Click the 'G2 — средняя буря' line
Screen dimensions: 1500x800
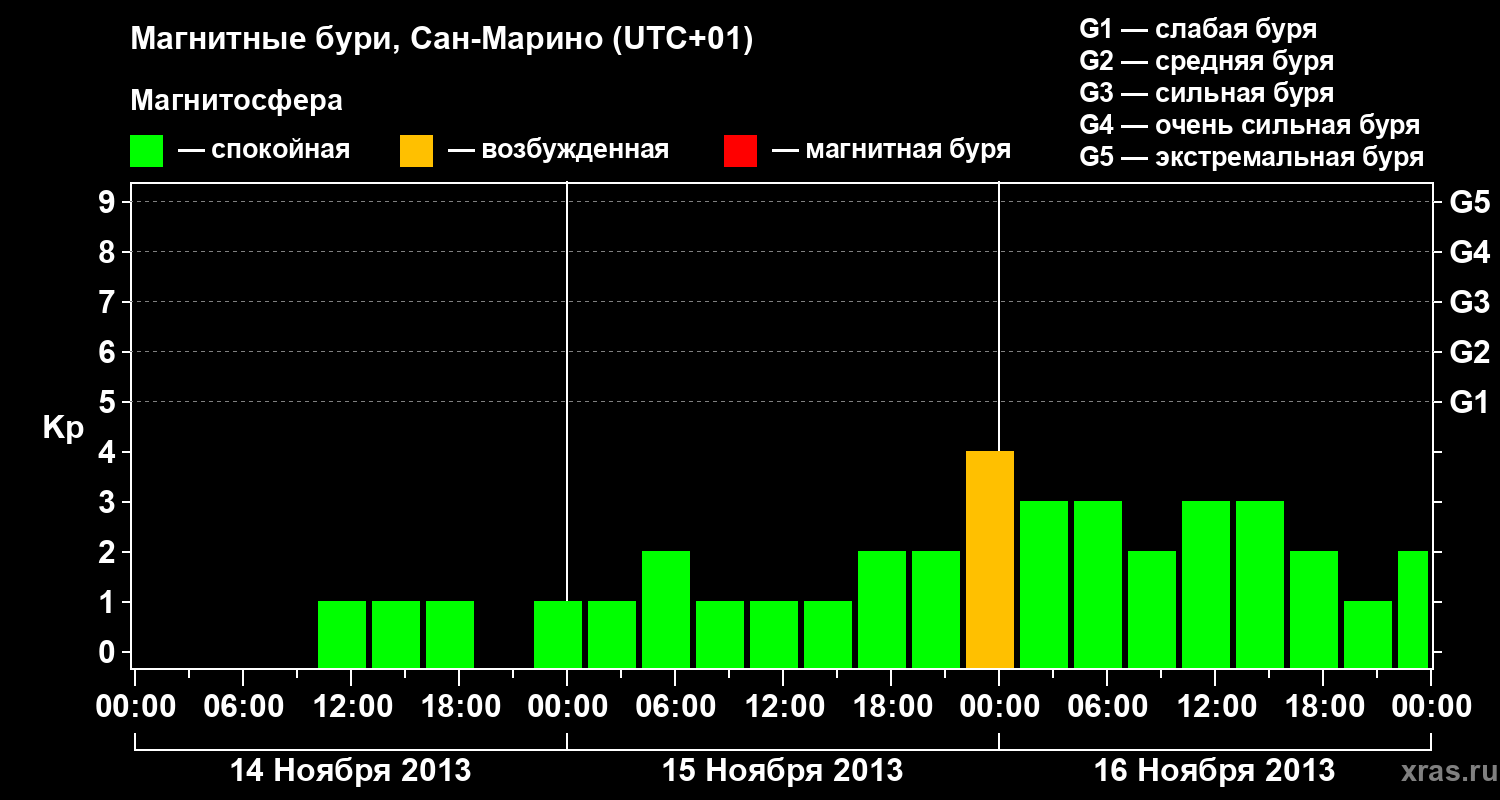(1206, 61)
